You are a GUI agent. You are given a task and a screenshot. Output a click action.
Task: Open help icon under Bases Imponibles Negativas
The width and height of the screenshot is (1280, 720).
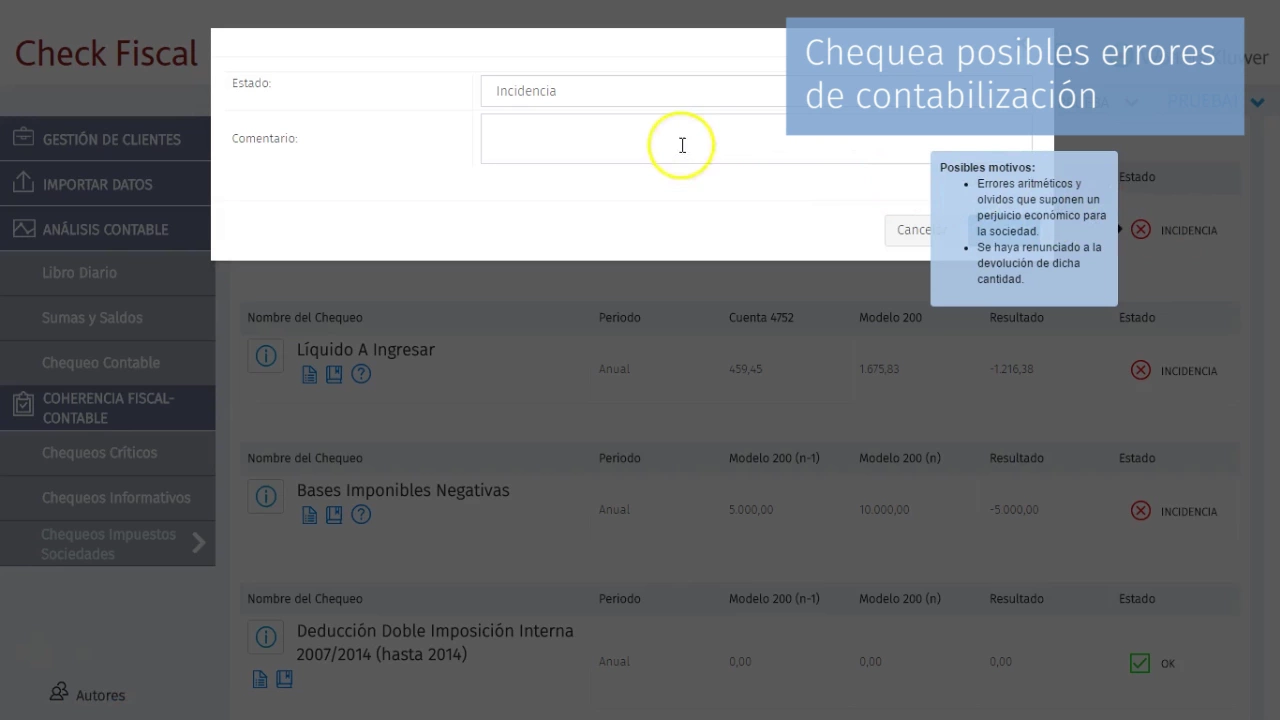(x=361, y=515)
